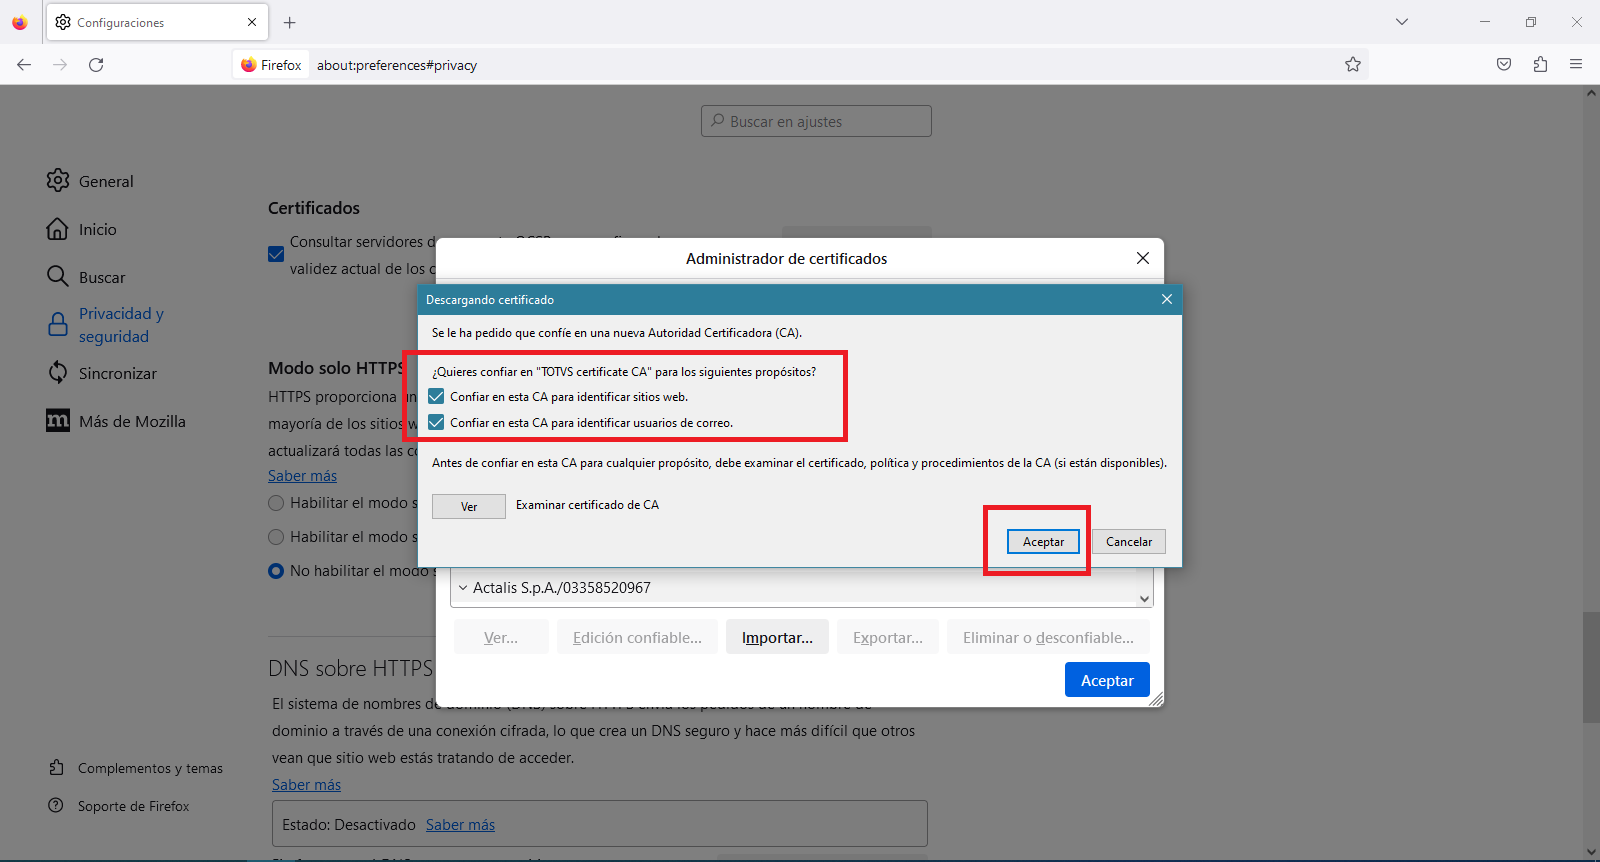
Task: Open Saber más link beside Estado: Desactivado
Action: [x=460, y=825]
